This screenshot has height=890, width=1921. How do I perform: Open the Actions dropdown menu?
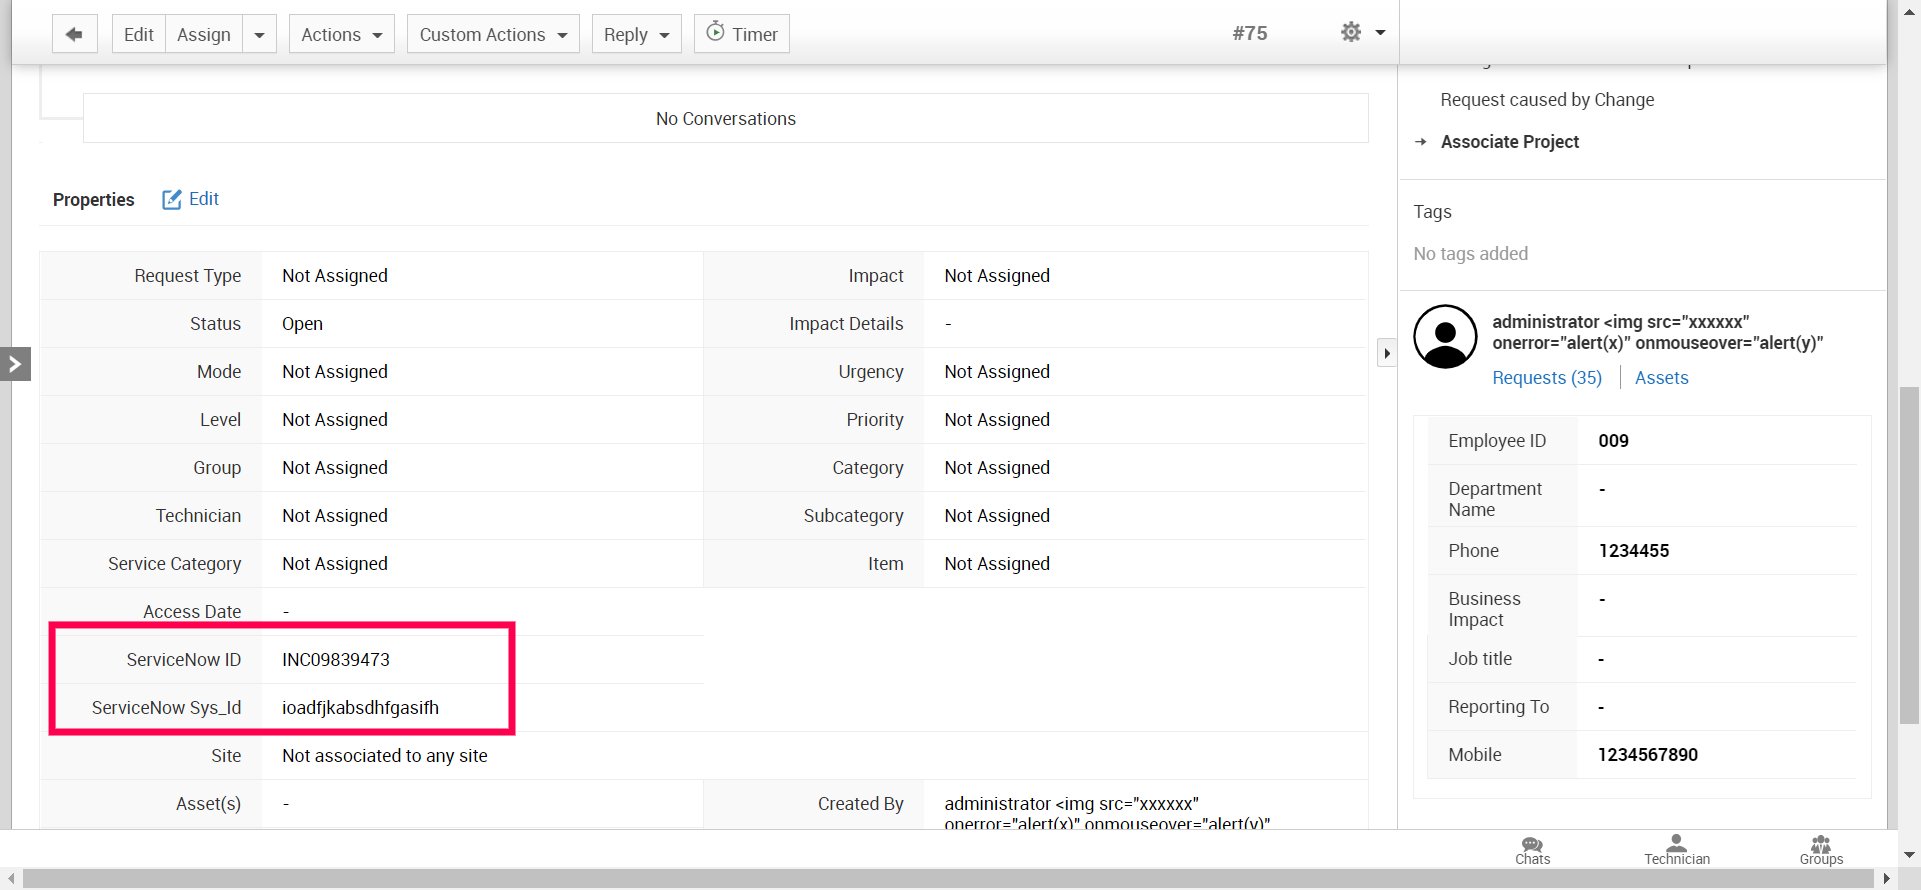click(x=341, y=34)
